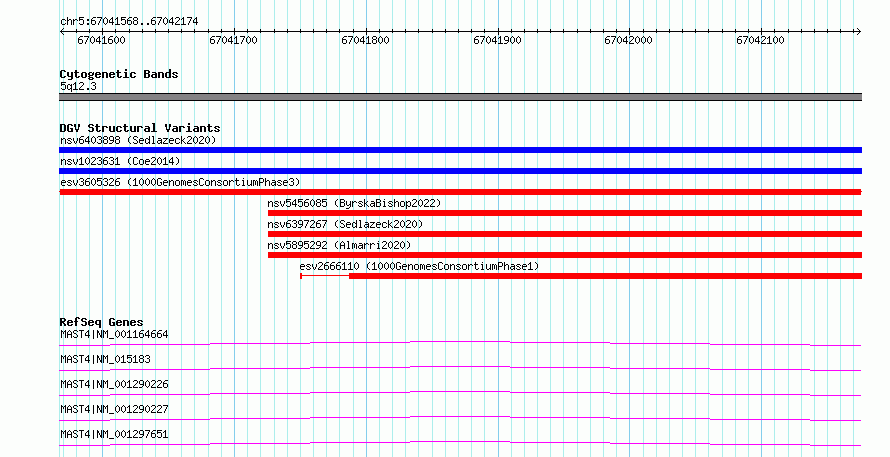Open the DGV Structural Variants track title
This screenshot has width=890, height=457.
[x=140, y=128]
